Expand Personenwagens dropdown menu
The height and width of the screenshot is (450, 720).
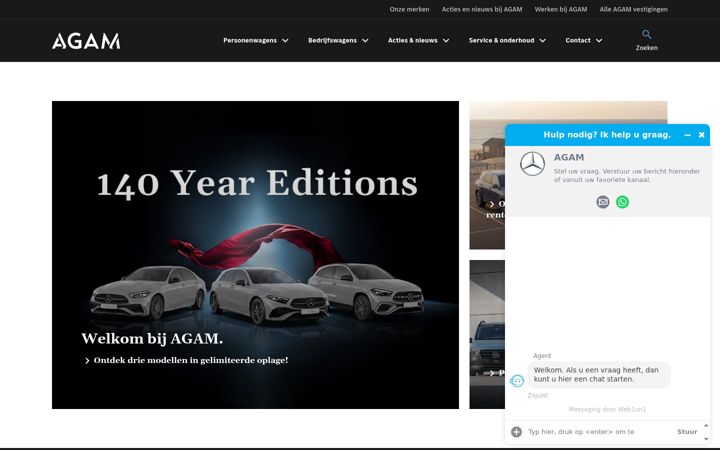coord(256,40)
